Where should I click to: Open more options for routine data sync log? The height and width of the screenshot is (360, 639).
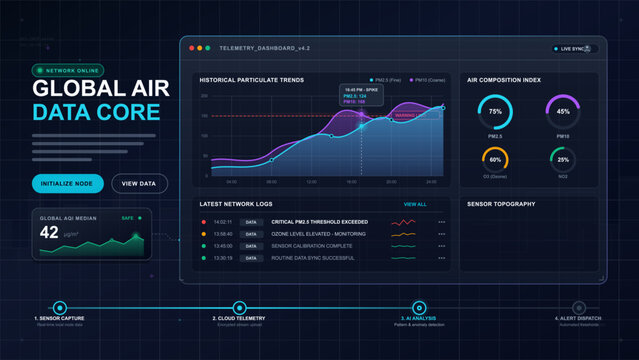pos(441,258)
